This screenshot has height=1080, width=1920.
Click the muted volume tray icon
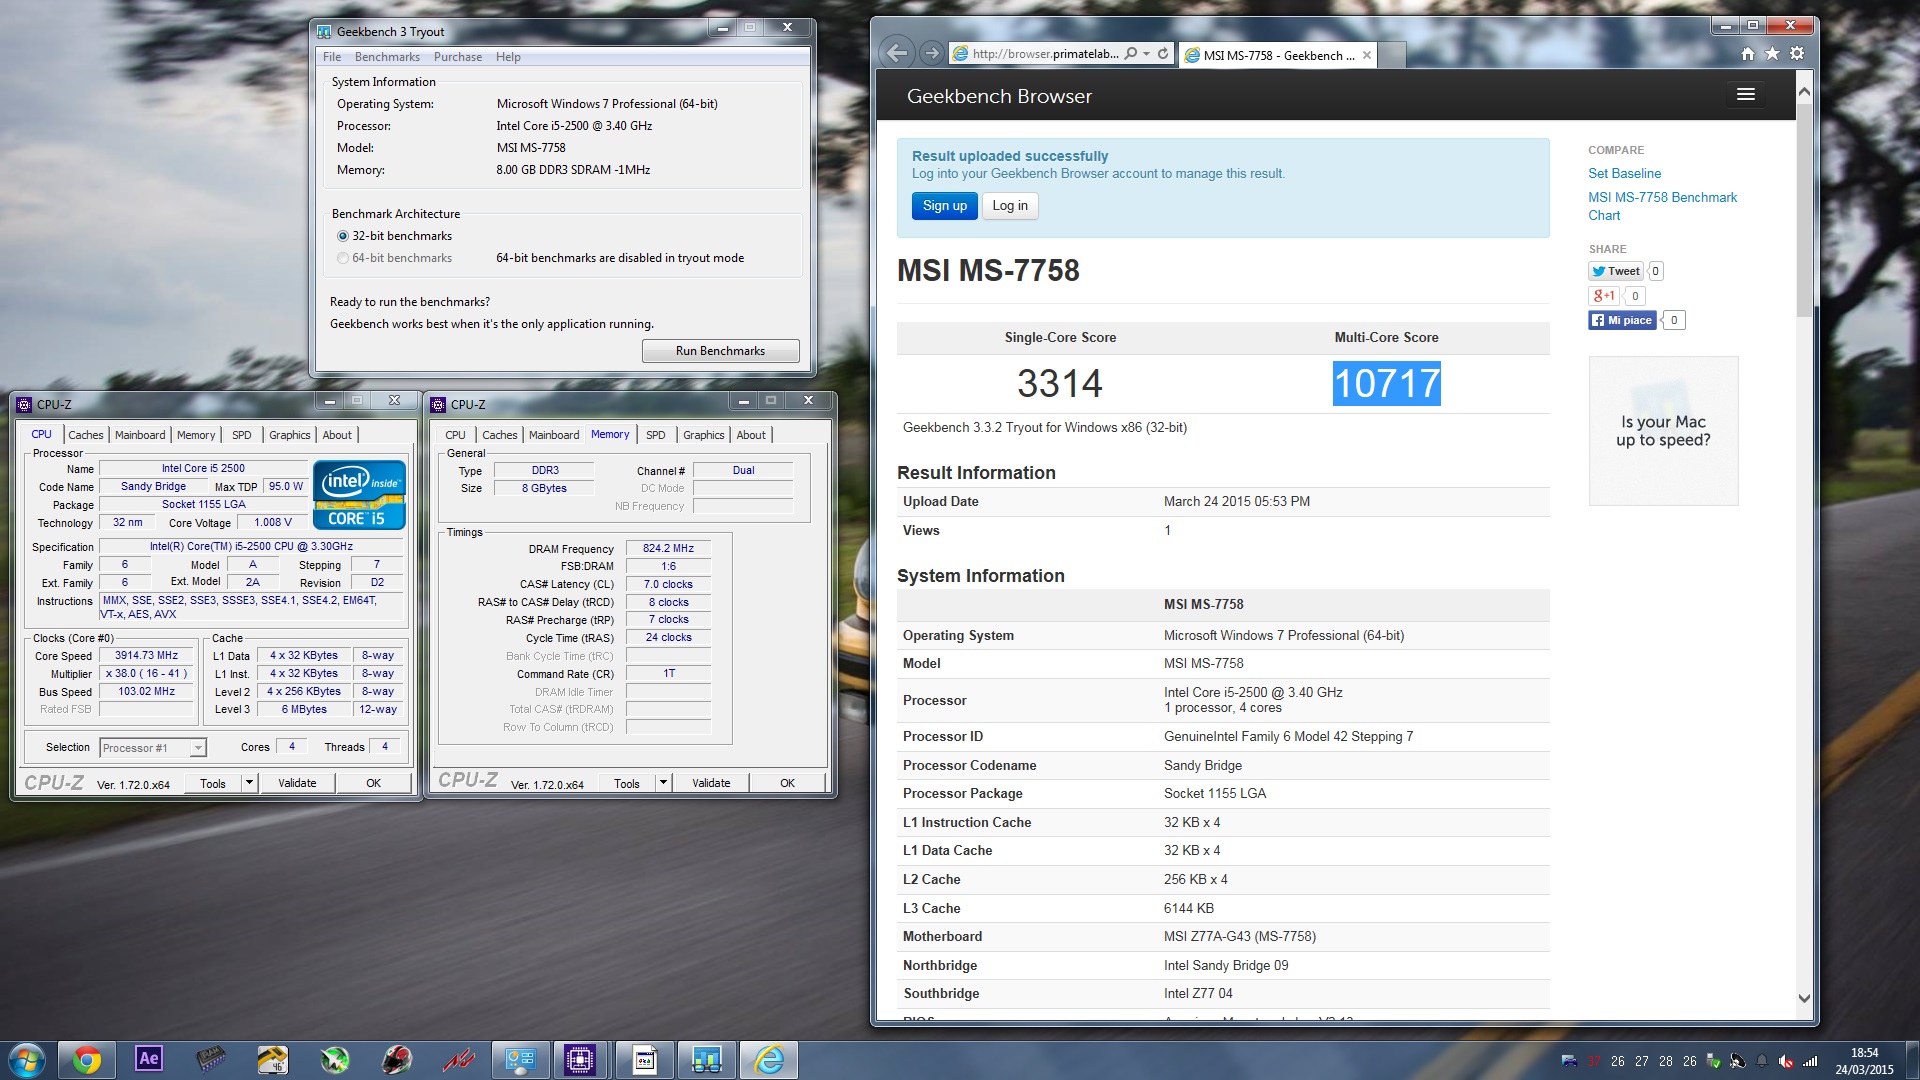pyautogui.click(x=1785, y=1061)
